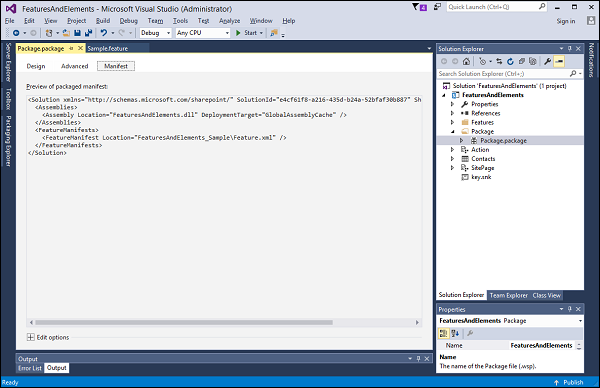This screenshot has width=600, height=388.
Task: Switch to the Sample.feature tab
Action: (x=108, y=49)
